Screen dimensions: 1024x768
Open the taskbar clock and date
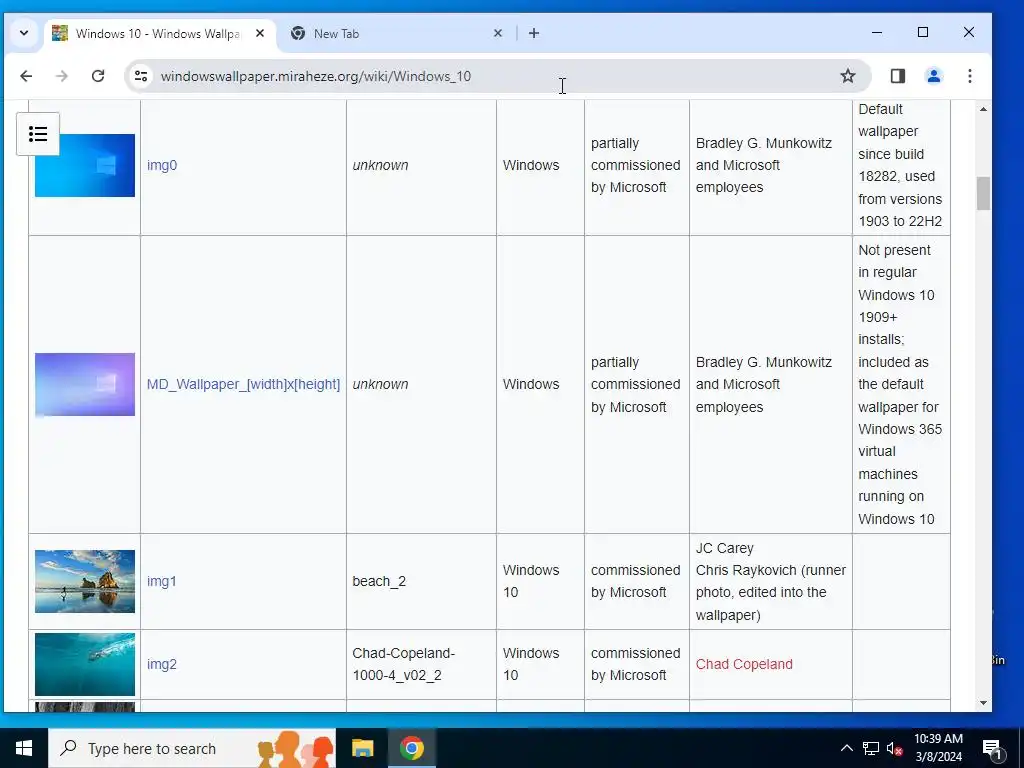(x=938, y=748)
